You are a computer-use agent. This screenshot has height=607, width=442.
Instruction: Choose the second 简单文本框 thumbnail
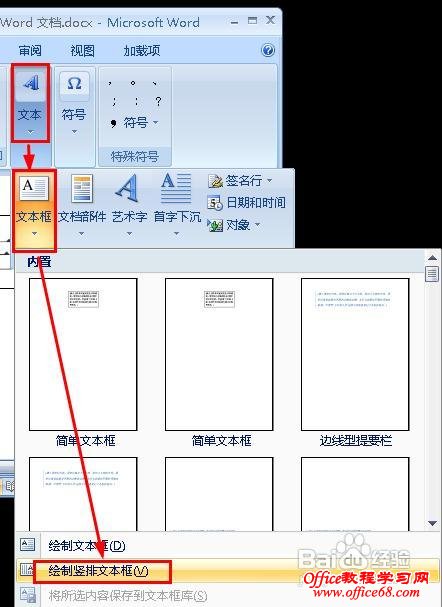point(219,354)
